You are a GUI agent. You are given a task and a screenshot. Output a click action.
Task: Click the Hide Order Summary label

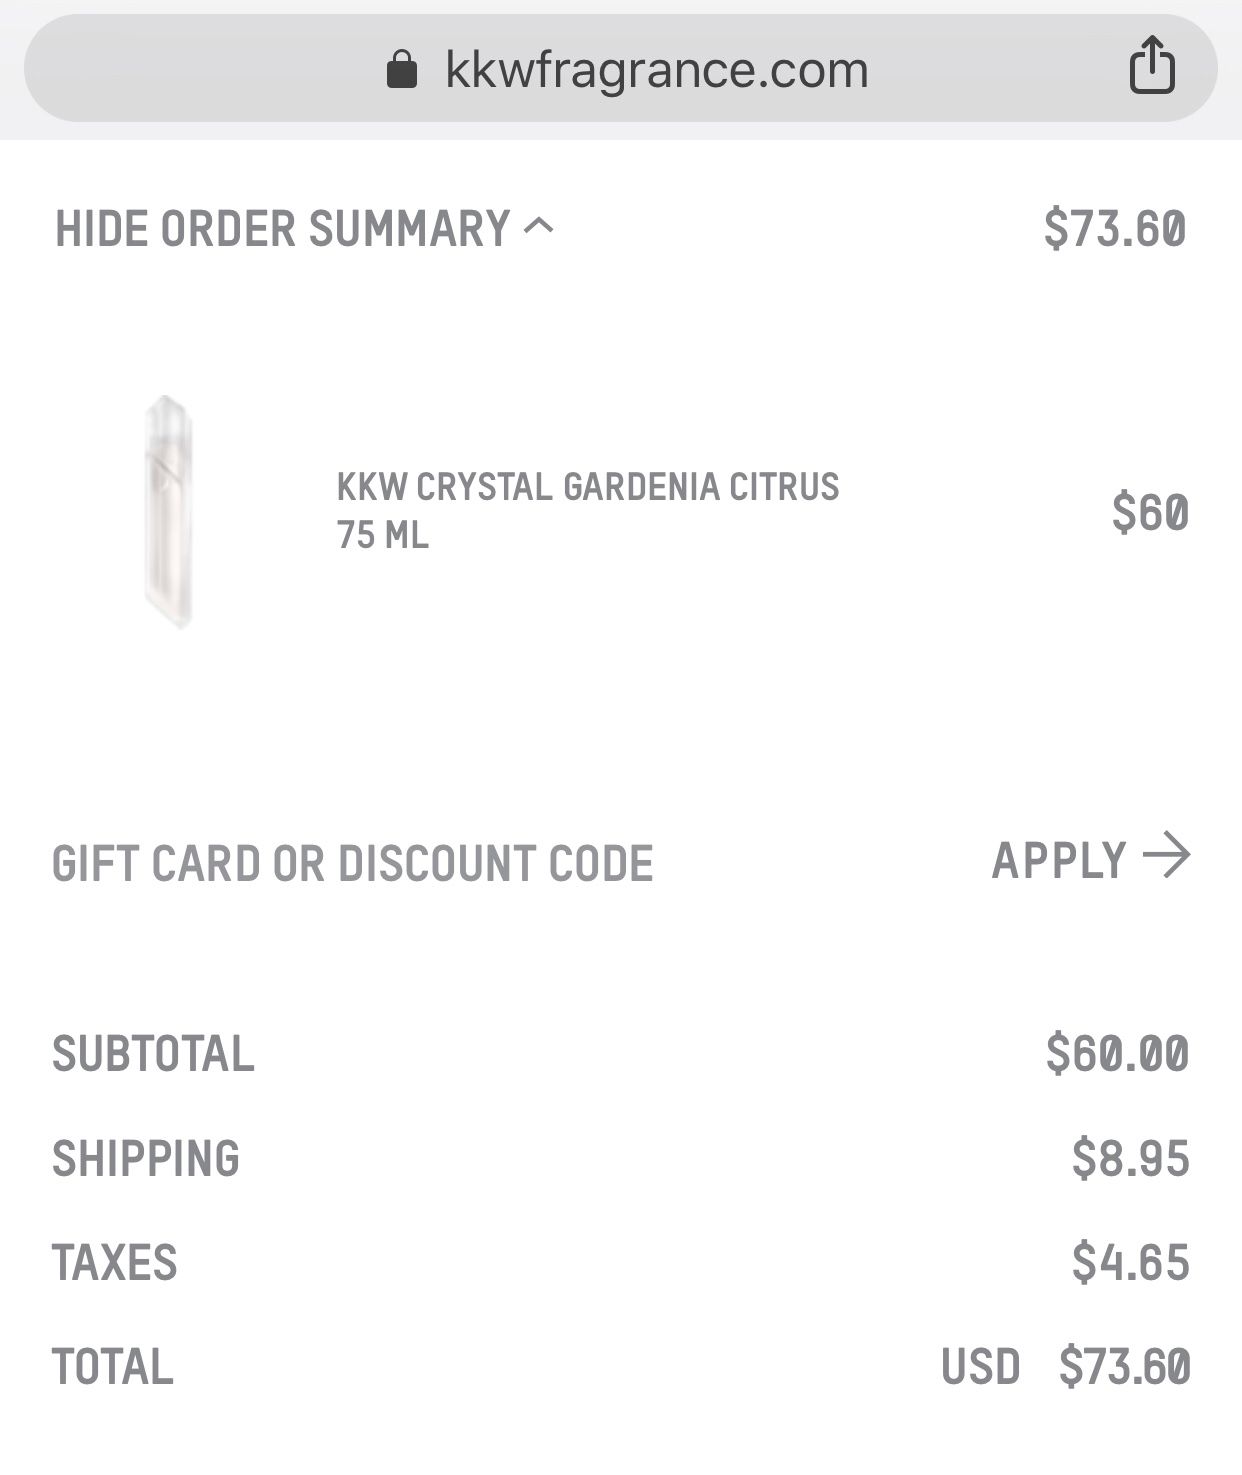click(282, 229)
